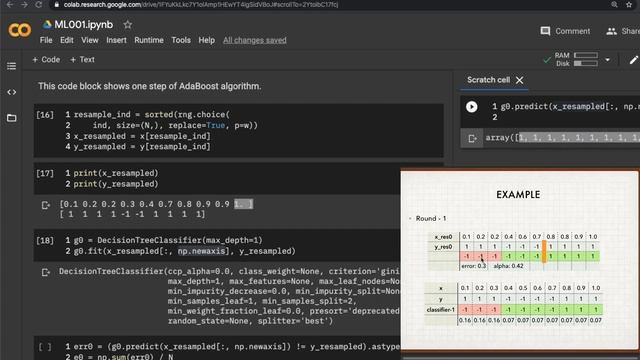Open the Edit menu
This screenshot has width=640, height=360.
click(x=67, y=40)
